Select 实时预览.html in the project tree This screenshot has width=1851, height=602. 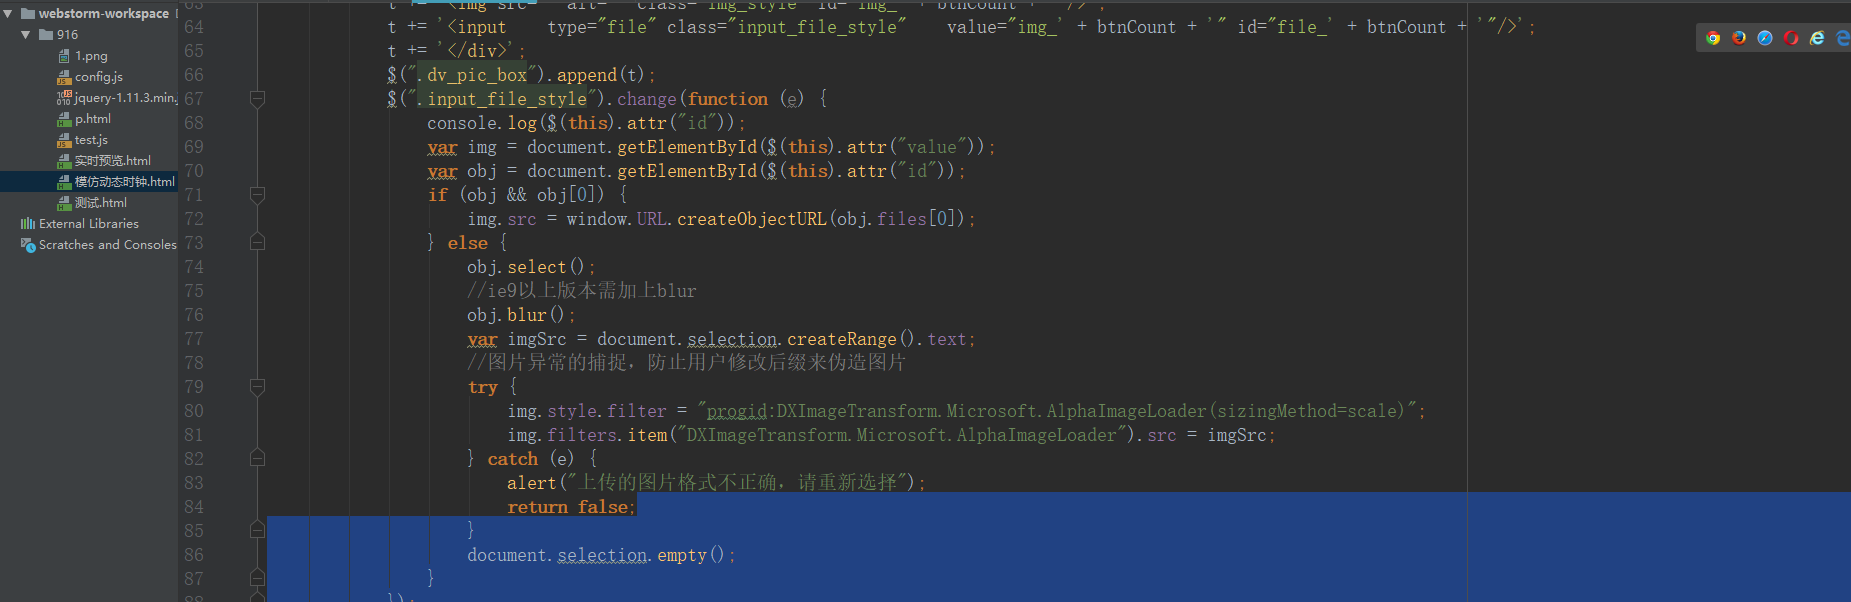pyautogui.click(x=113, y=161)
